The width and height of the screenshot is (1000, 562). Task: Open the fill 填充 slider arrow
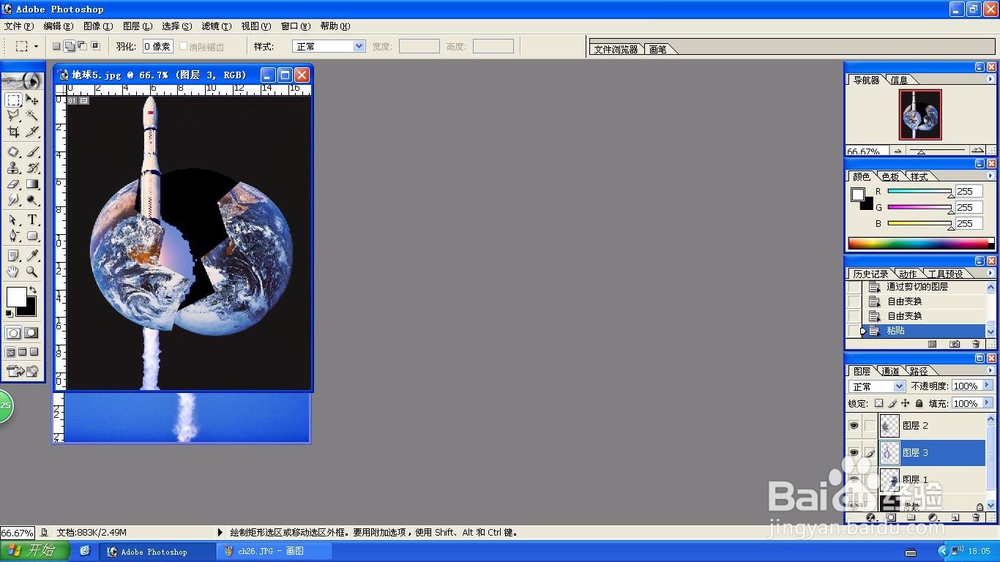tap(987, 403)
